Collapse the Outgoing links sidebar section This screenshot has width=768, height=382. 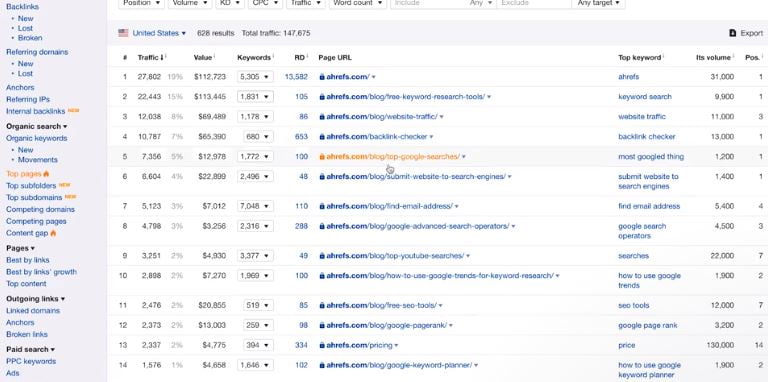point(36,299)
